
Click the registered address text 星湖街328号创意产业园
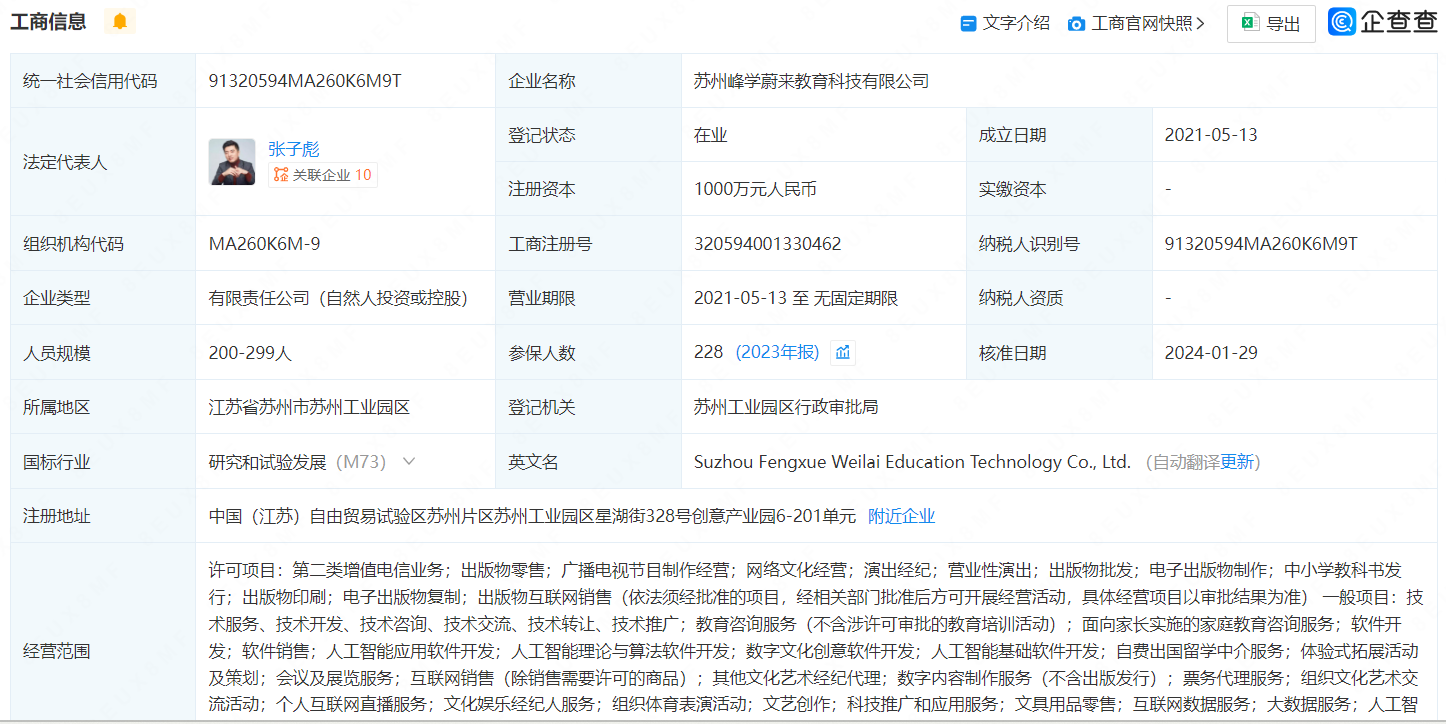tap(683, 516)
